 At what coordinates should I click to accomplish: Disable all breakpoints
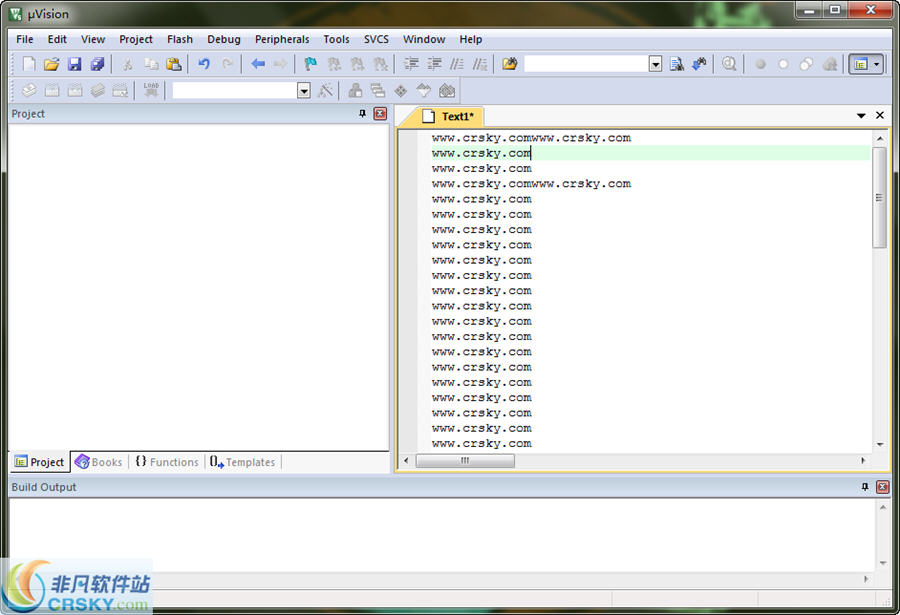coord(806,64)
